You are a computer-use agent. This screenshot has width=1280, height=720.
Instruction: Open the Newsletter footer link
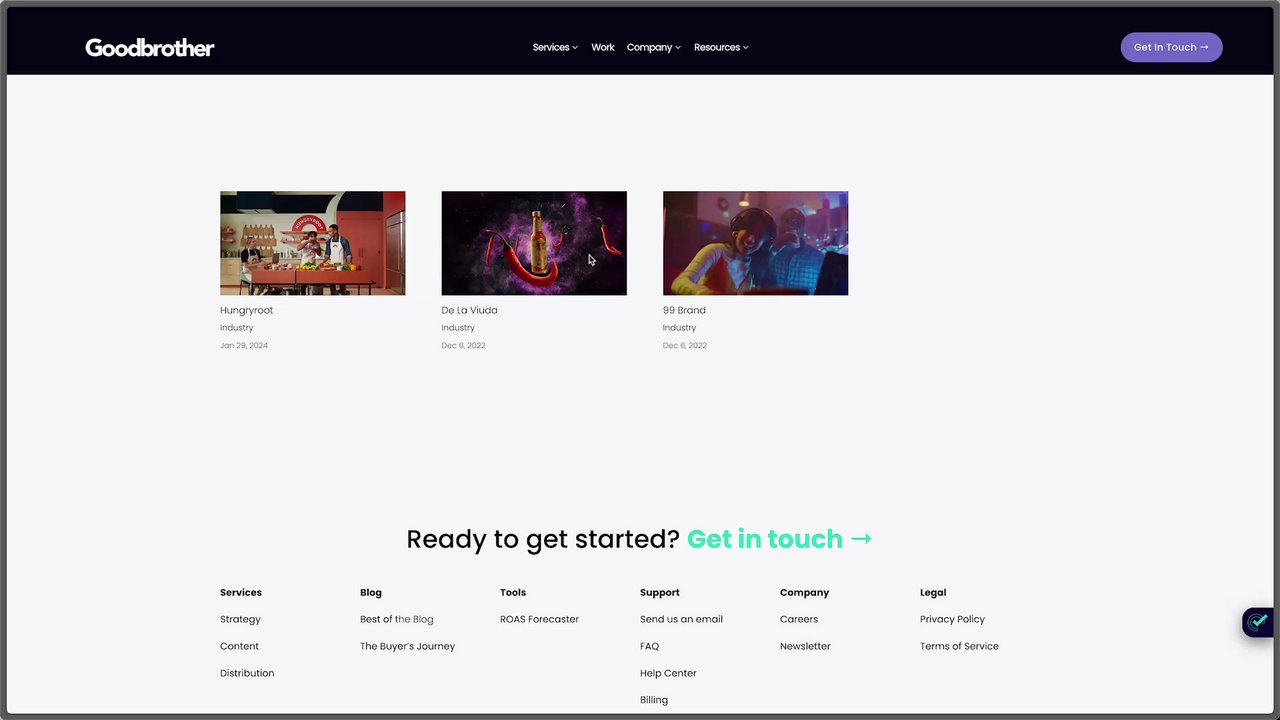click(x=805, y=646)
